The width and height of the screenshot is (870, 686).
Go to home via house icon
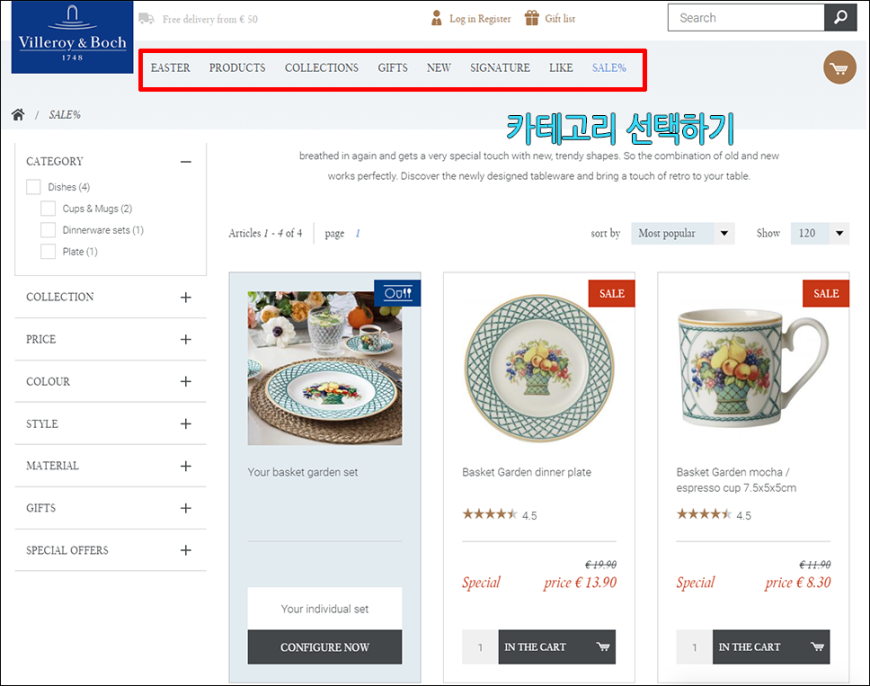point(18,115)
